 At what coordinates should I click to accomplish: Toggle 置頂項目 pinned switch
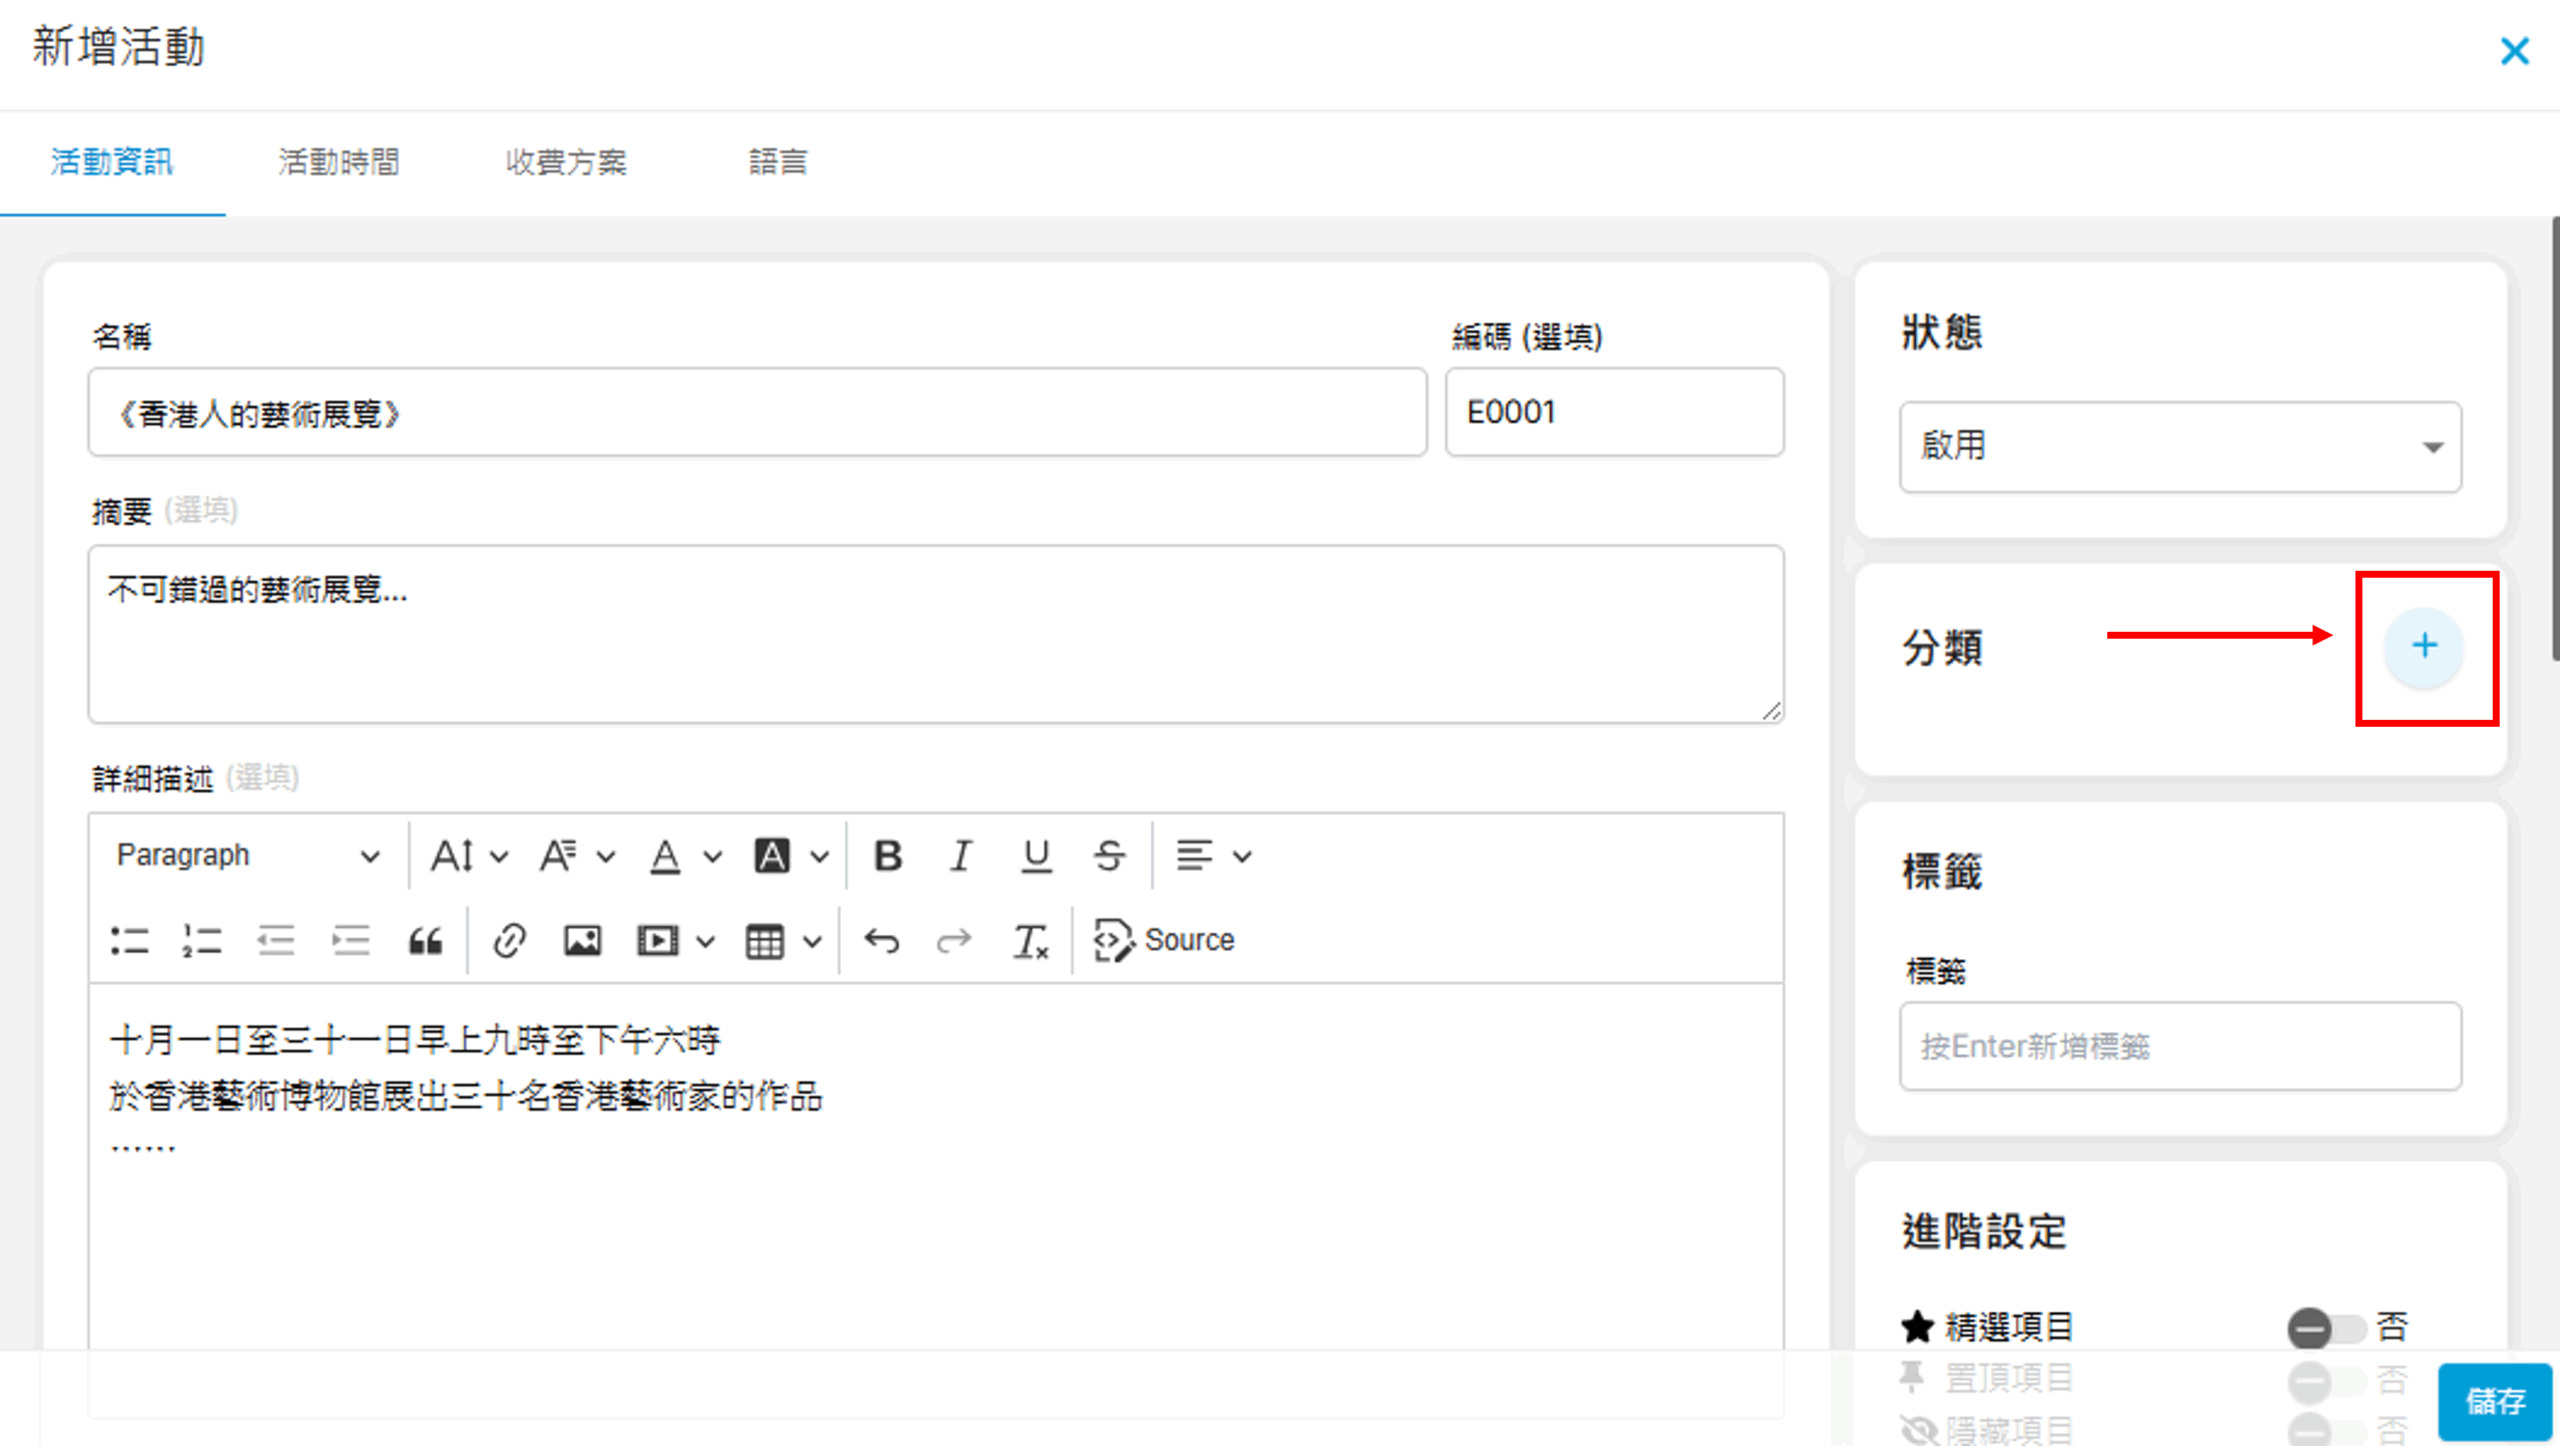(2324, 1380)
